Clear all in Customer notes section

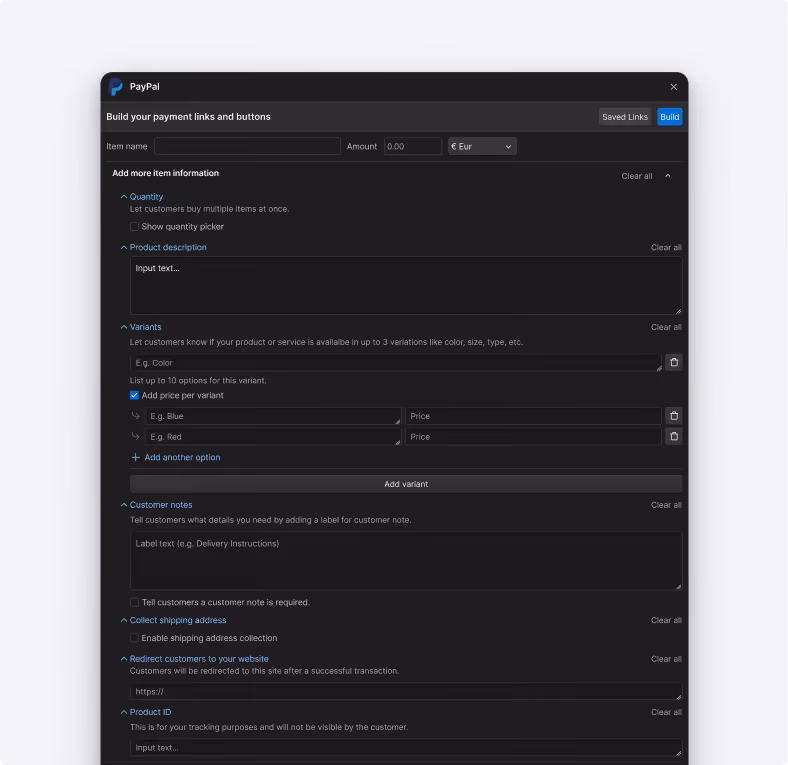point(666,505)
